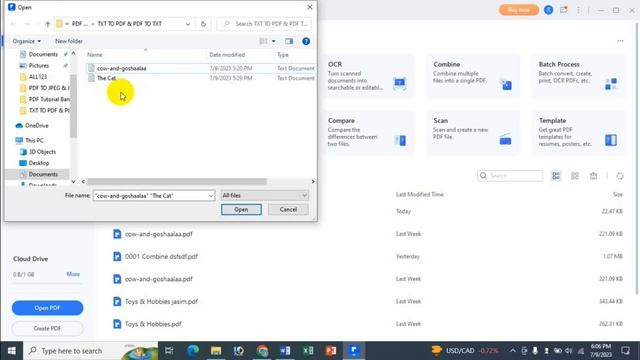Select This PC in navigation pane
Image resolution: width=640 pixels, height=360 pixels.
coord(34,140)
